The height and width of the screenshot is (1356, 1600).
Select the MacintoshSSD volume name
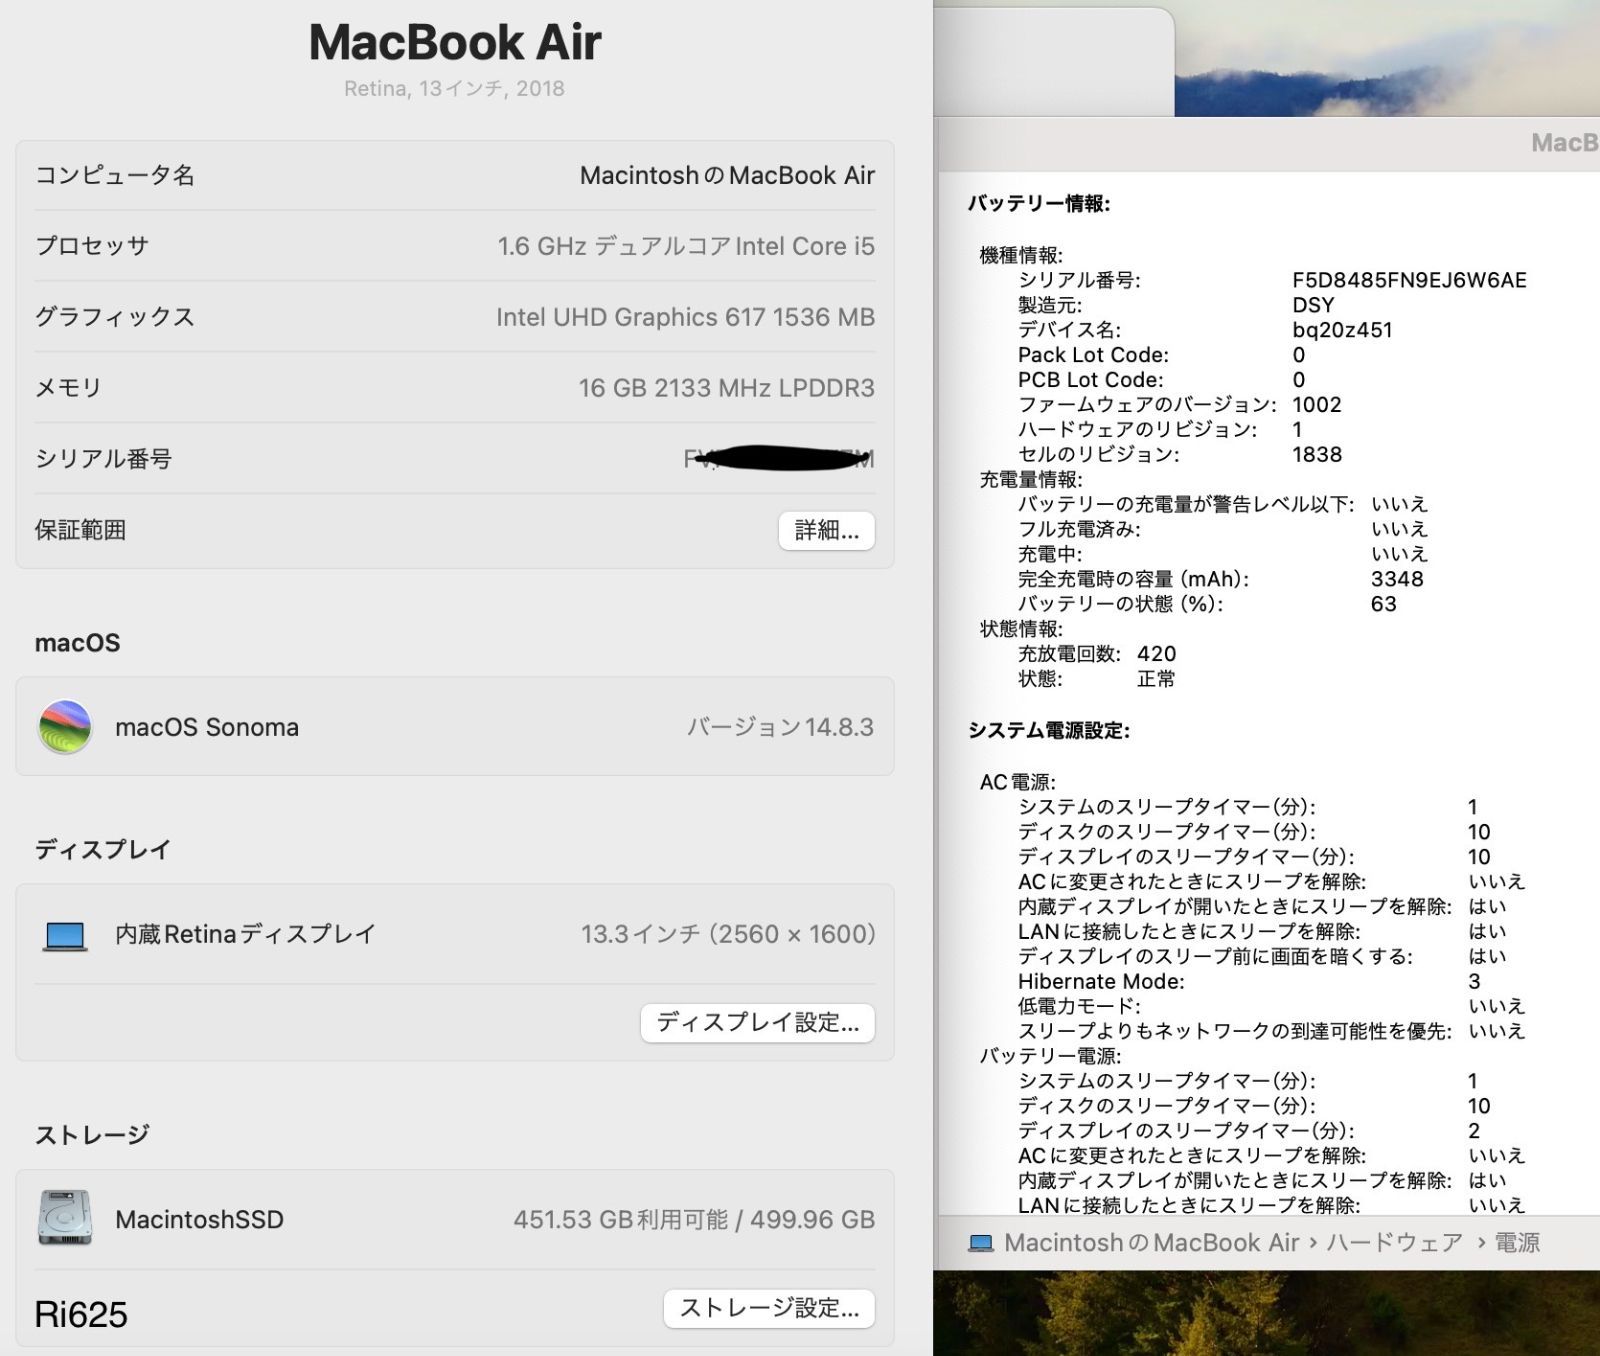[200, 1219]
